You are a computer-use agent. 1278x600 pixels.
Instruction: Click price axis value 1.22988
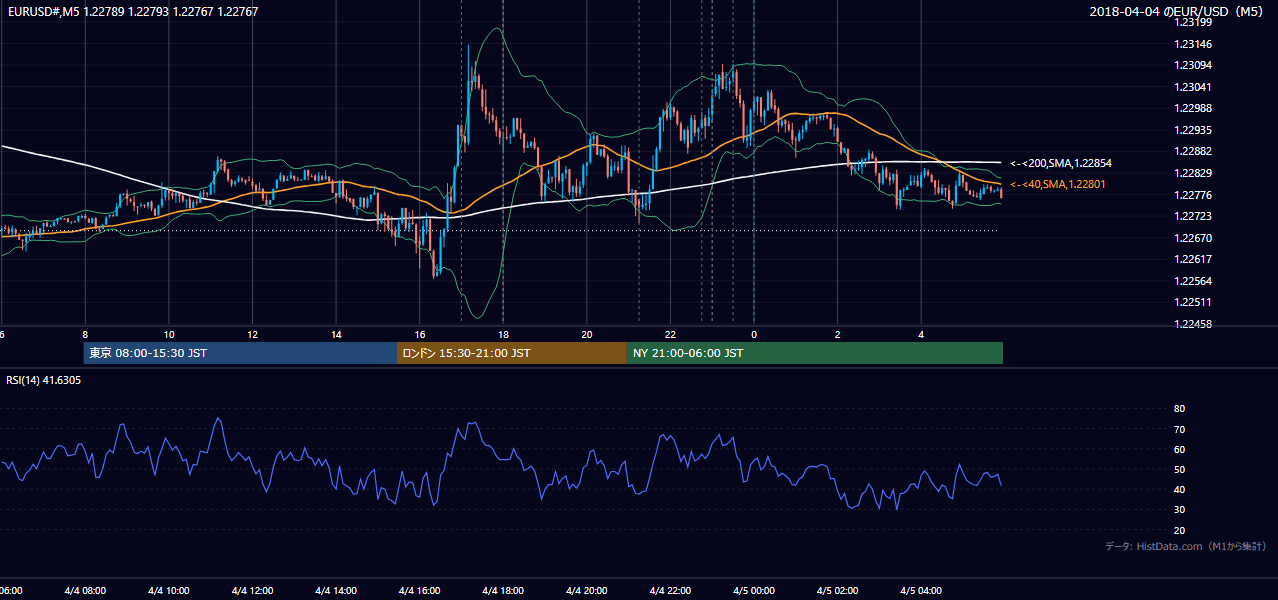[x=1194, y=108]
